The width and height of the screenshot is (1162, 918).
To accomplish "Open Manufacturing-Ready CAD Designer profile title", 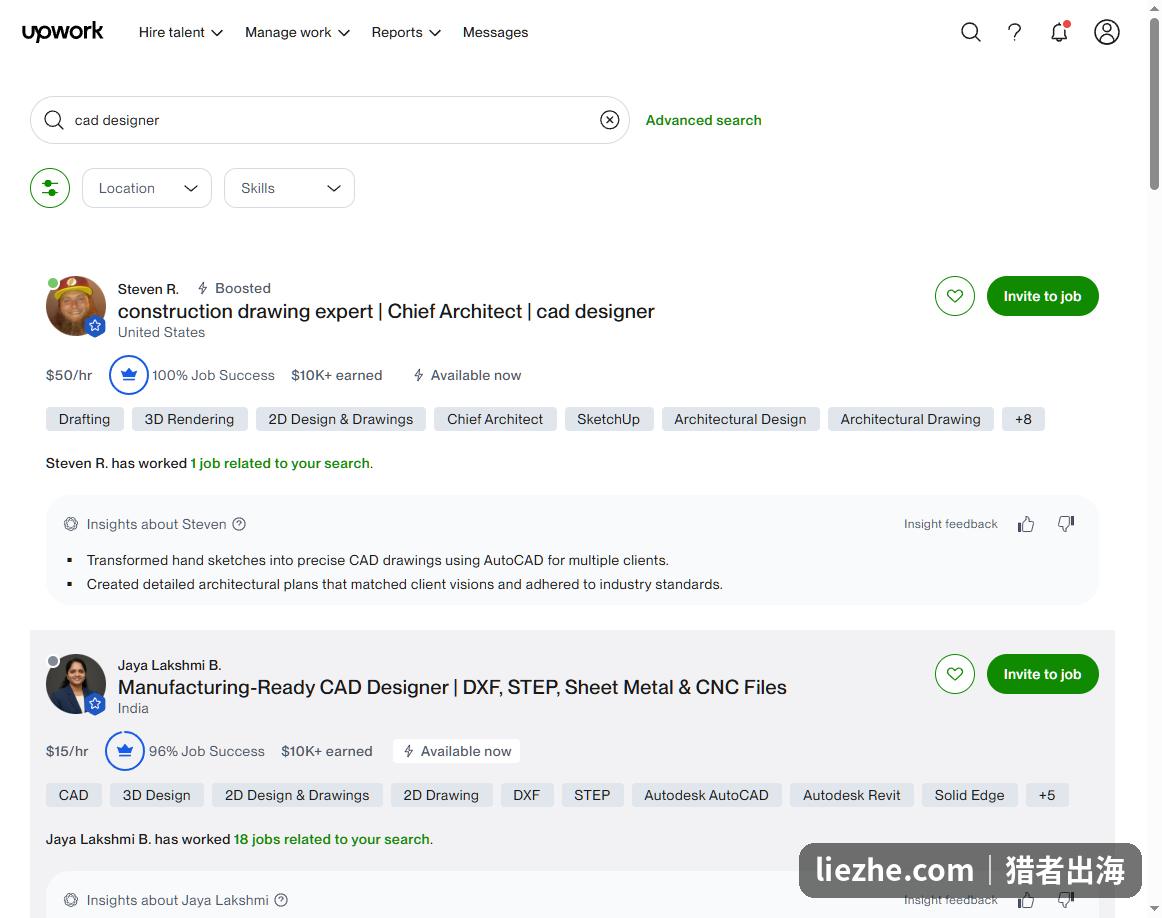I will click(x=452, y=688).
